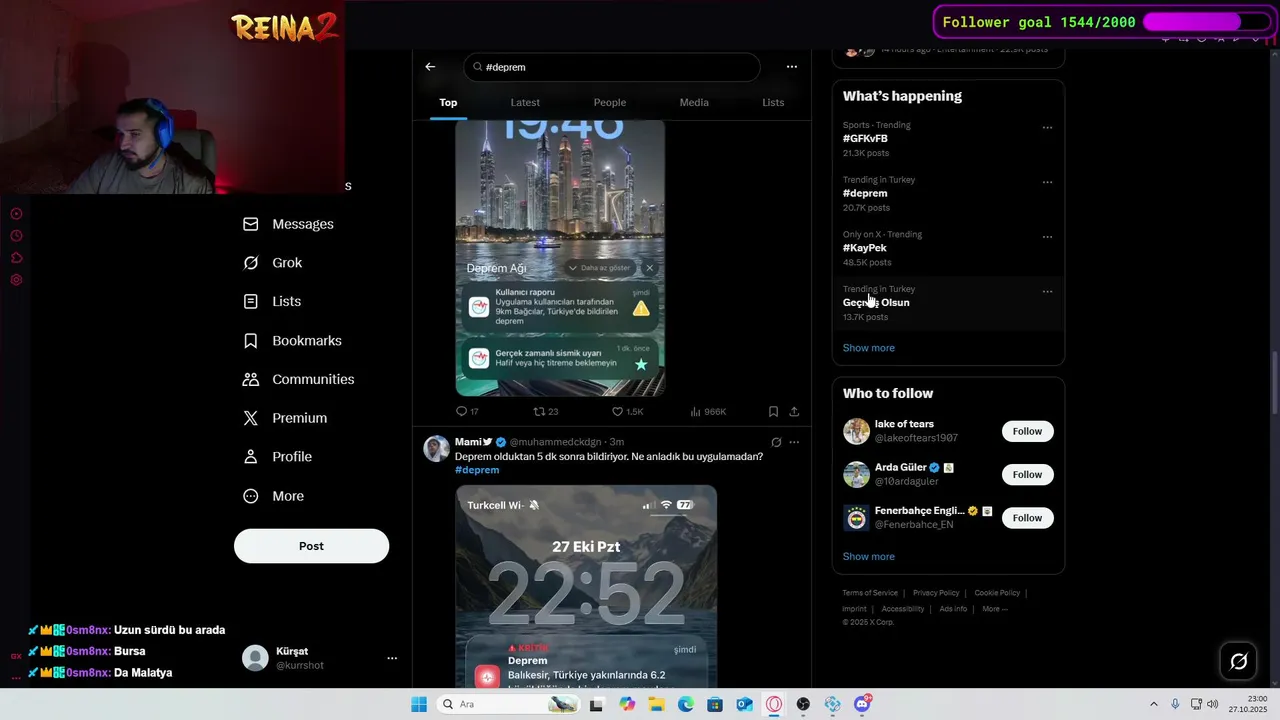Switch to the Media tab
Screen dimensions: 1280x720
pyautogui.click(x=694, y=102)
